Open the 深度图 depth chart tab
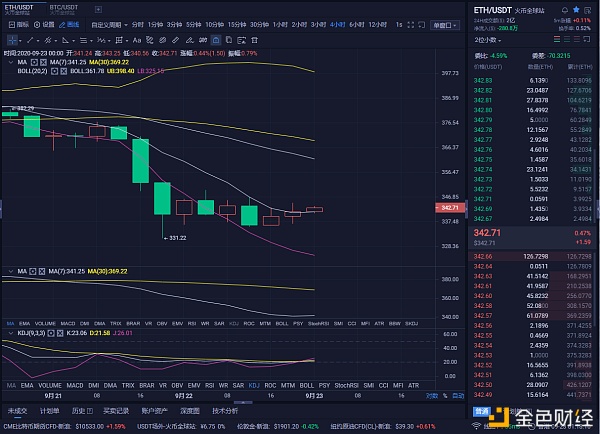600x434 pixels. click(x=190, y=411)
